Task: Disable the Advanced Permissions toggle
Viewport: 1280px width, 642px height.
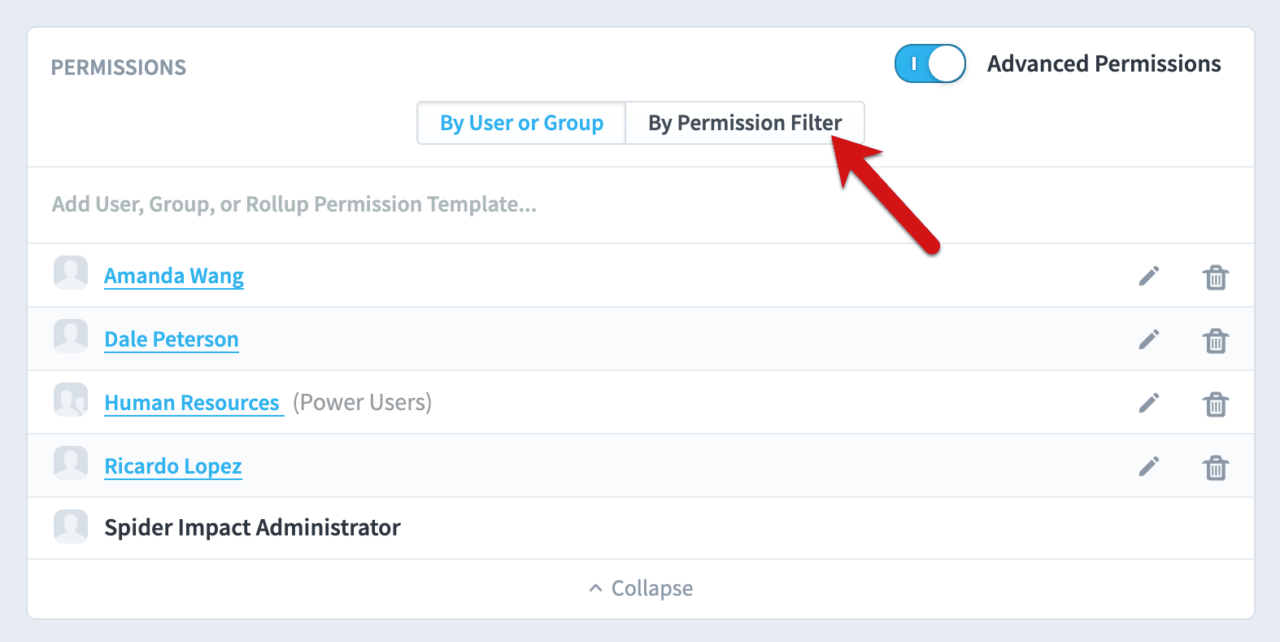Action: tap(930, 63)
